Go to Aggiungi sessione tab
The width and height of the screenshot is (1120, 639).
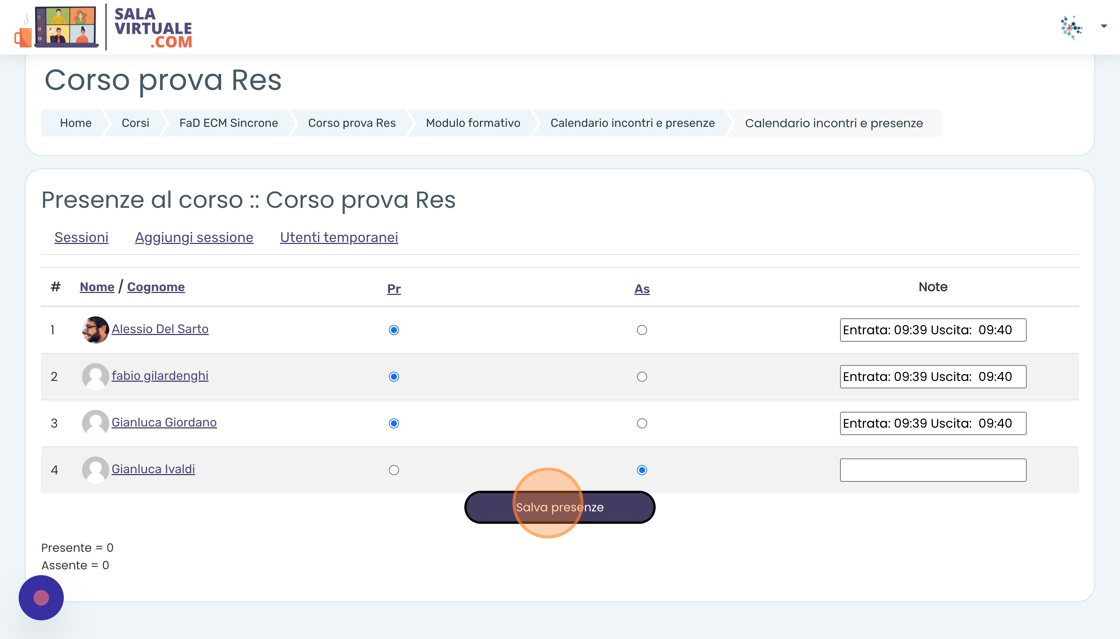[x=194, y=237]
